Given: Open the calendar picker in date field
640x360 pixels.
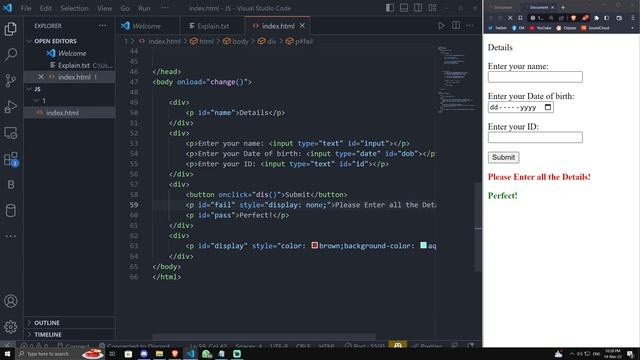Looking at the screenshot, I should pos(548,107).
